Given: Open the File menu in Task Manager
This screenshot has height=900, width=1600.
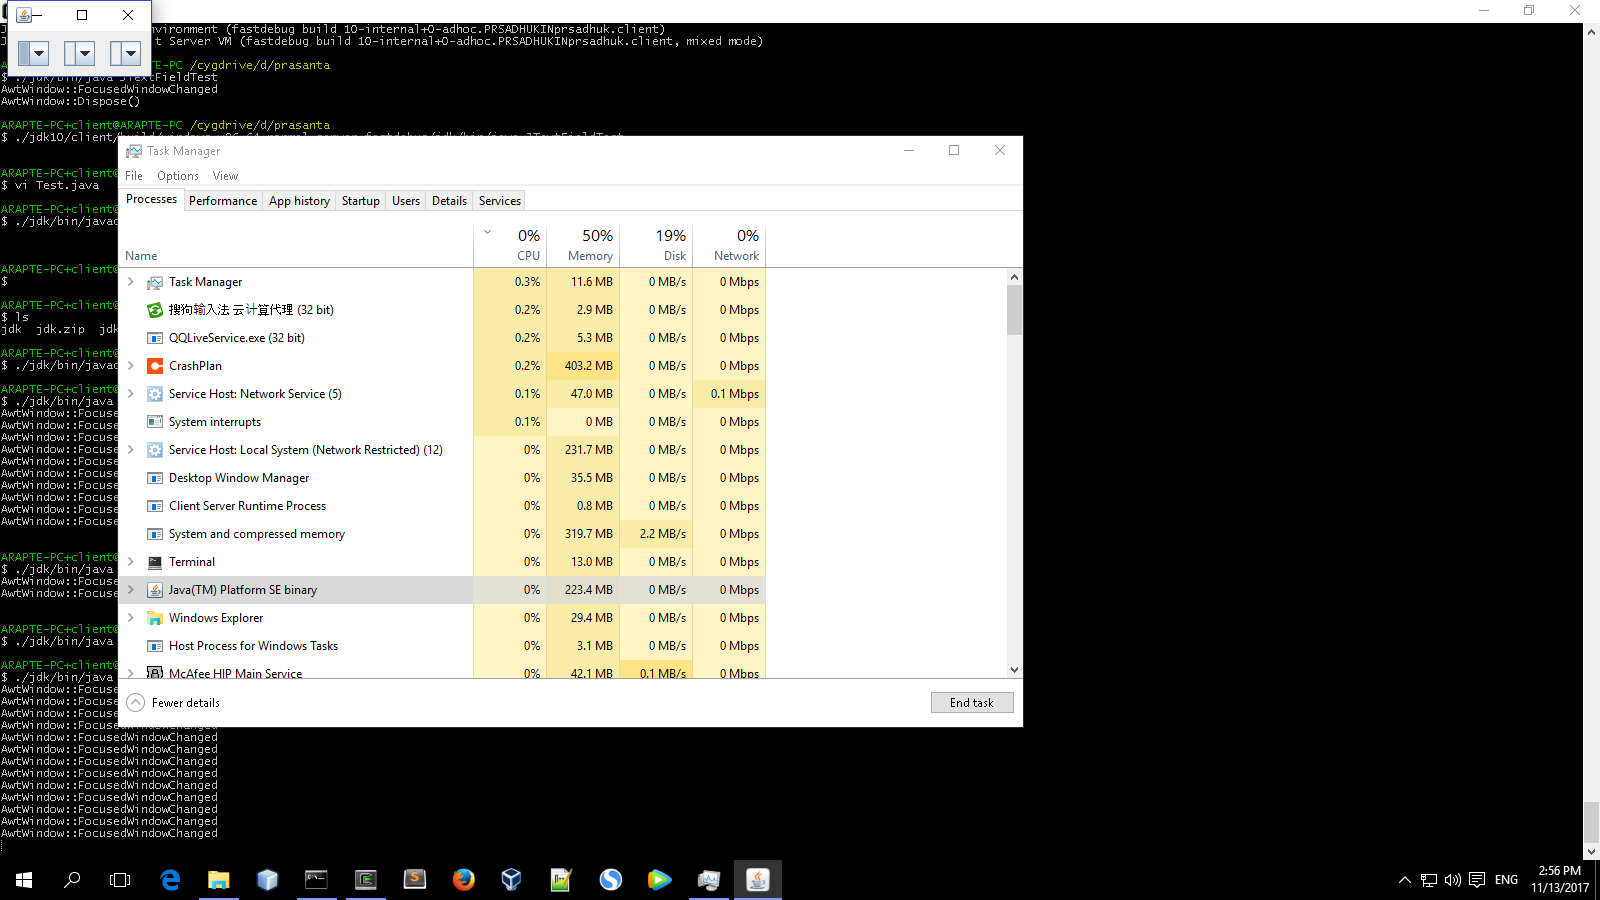Looking at the screenshot, I should coord(134,176).
